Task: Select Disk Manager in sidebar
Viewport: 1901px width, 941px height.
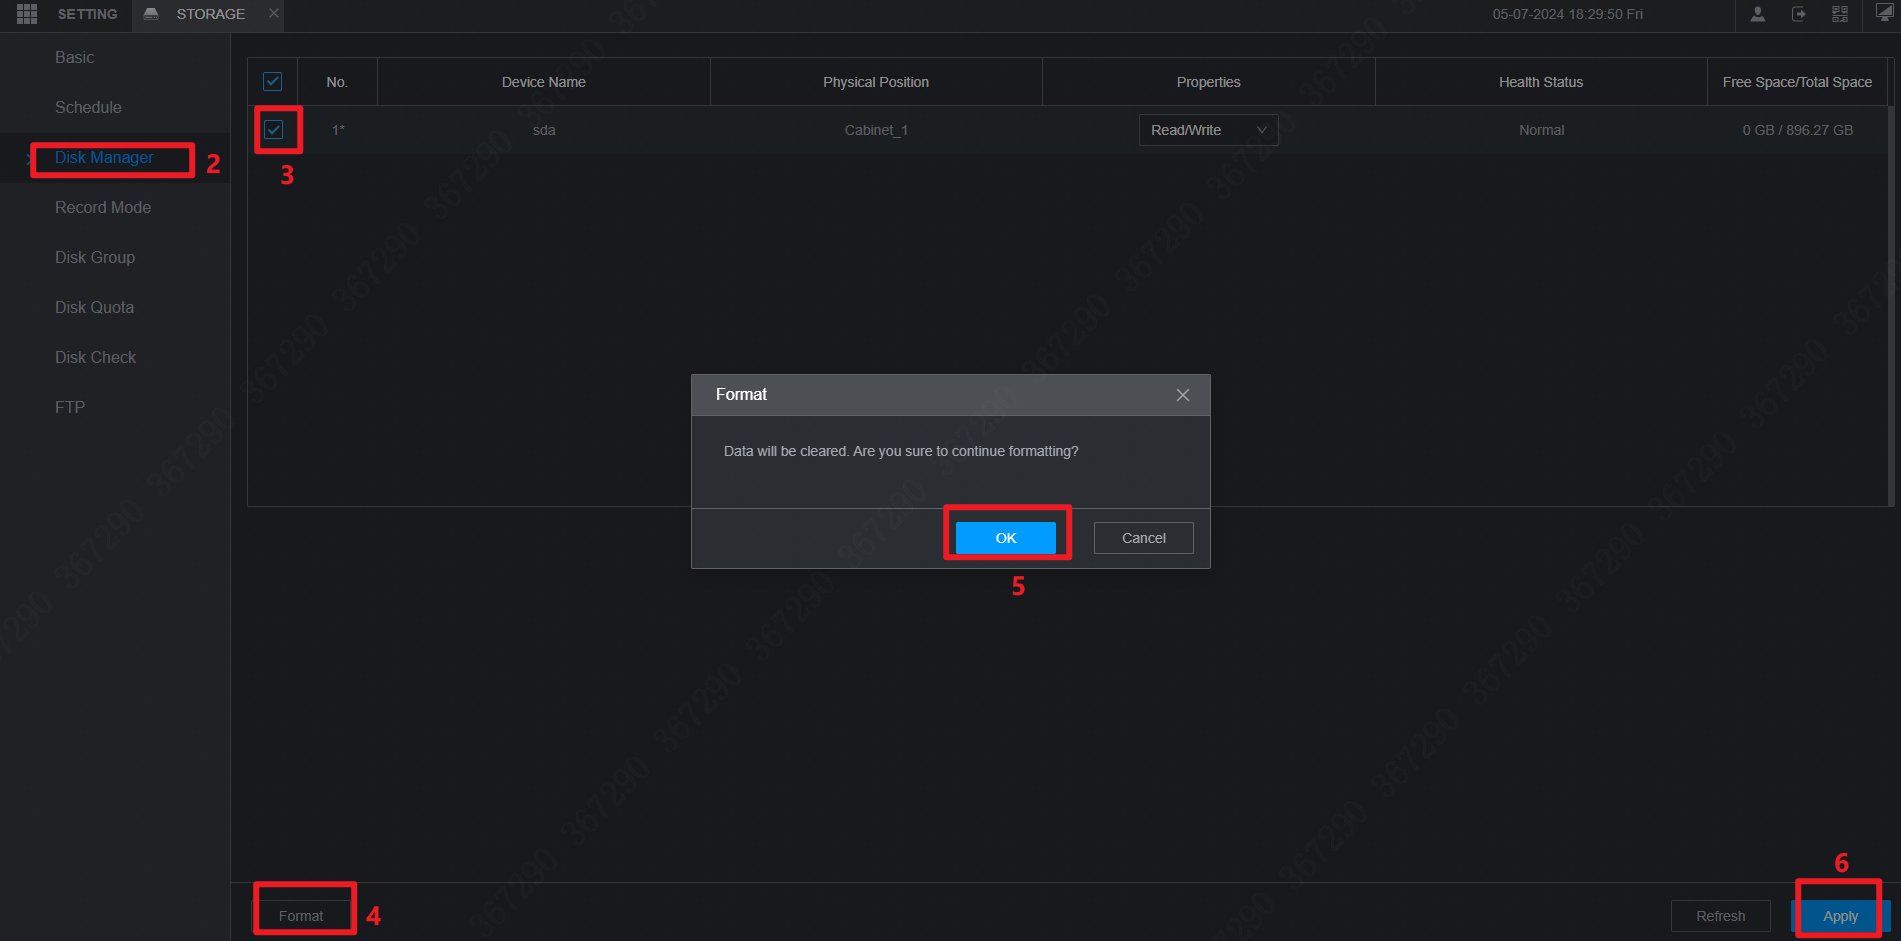Action: pyautogui.click(x=104, y=158)
